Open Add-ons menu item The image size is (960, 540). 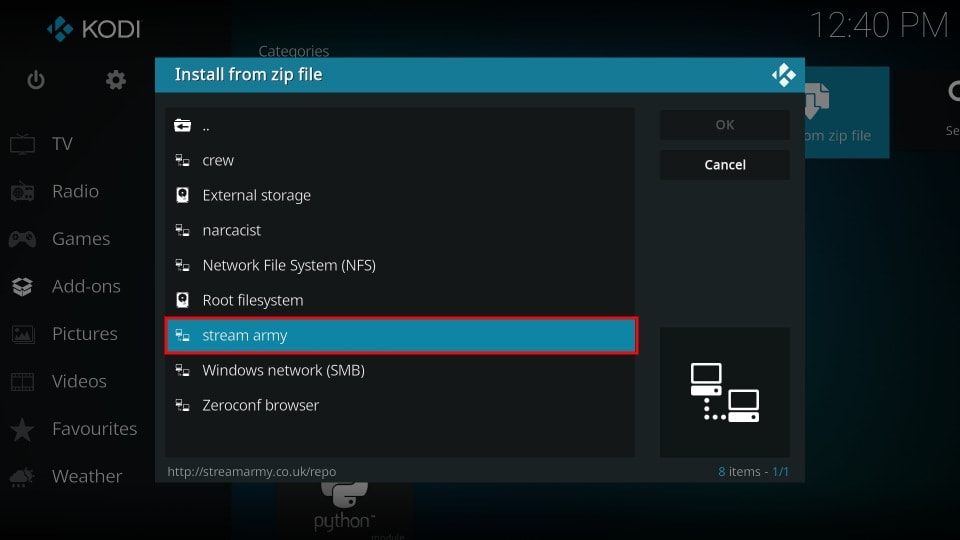[86, 287]
